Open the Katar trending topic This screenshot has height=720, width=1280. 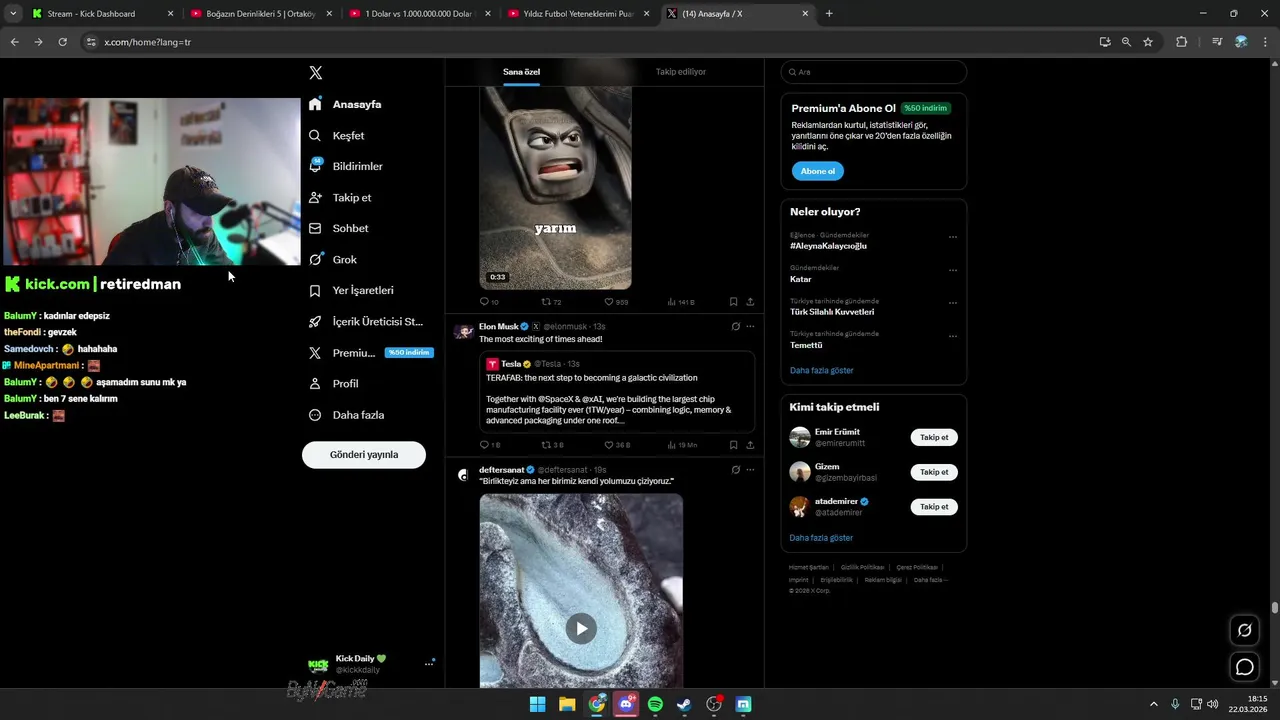point(801,279)
